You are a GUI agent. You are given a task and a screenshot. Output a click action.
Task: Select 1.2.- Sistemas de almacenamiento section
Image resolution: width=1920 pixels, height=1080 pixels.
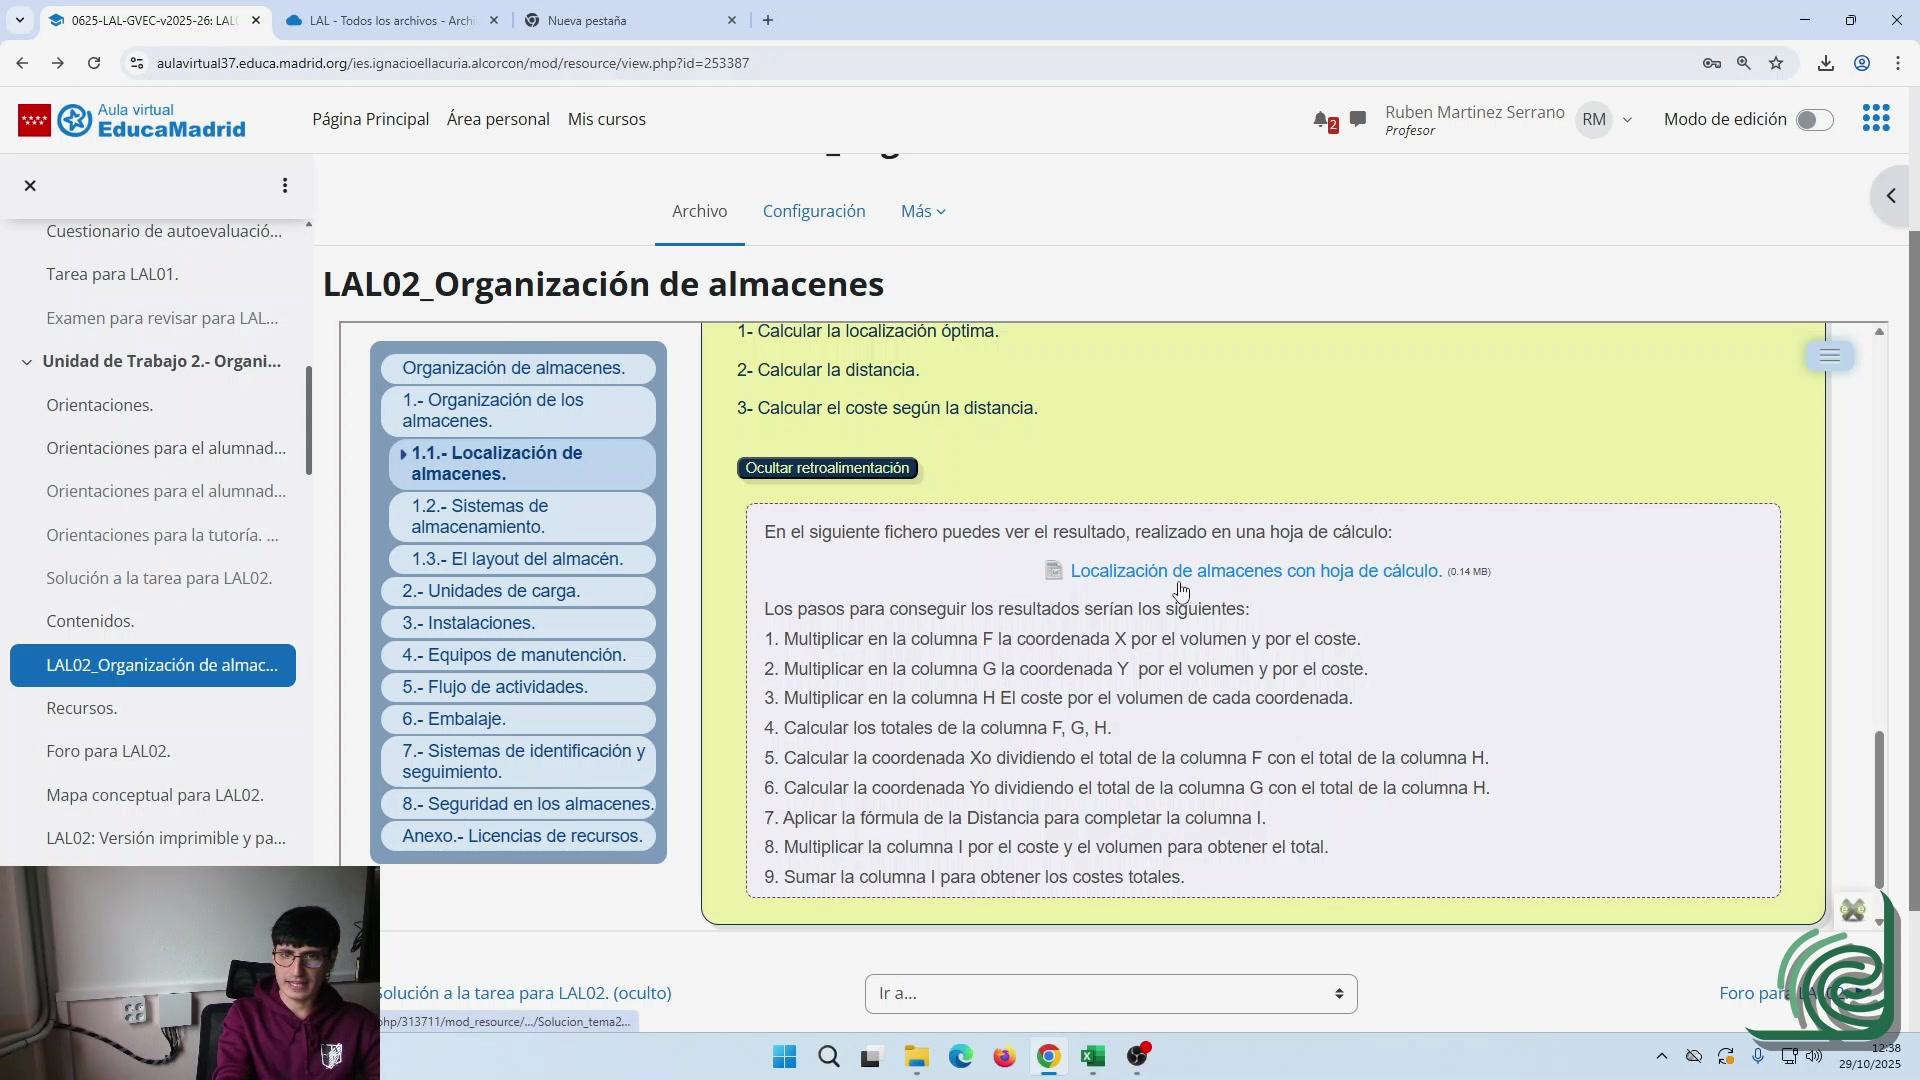(x=480, y=516)
